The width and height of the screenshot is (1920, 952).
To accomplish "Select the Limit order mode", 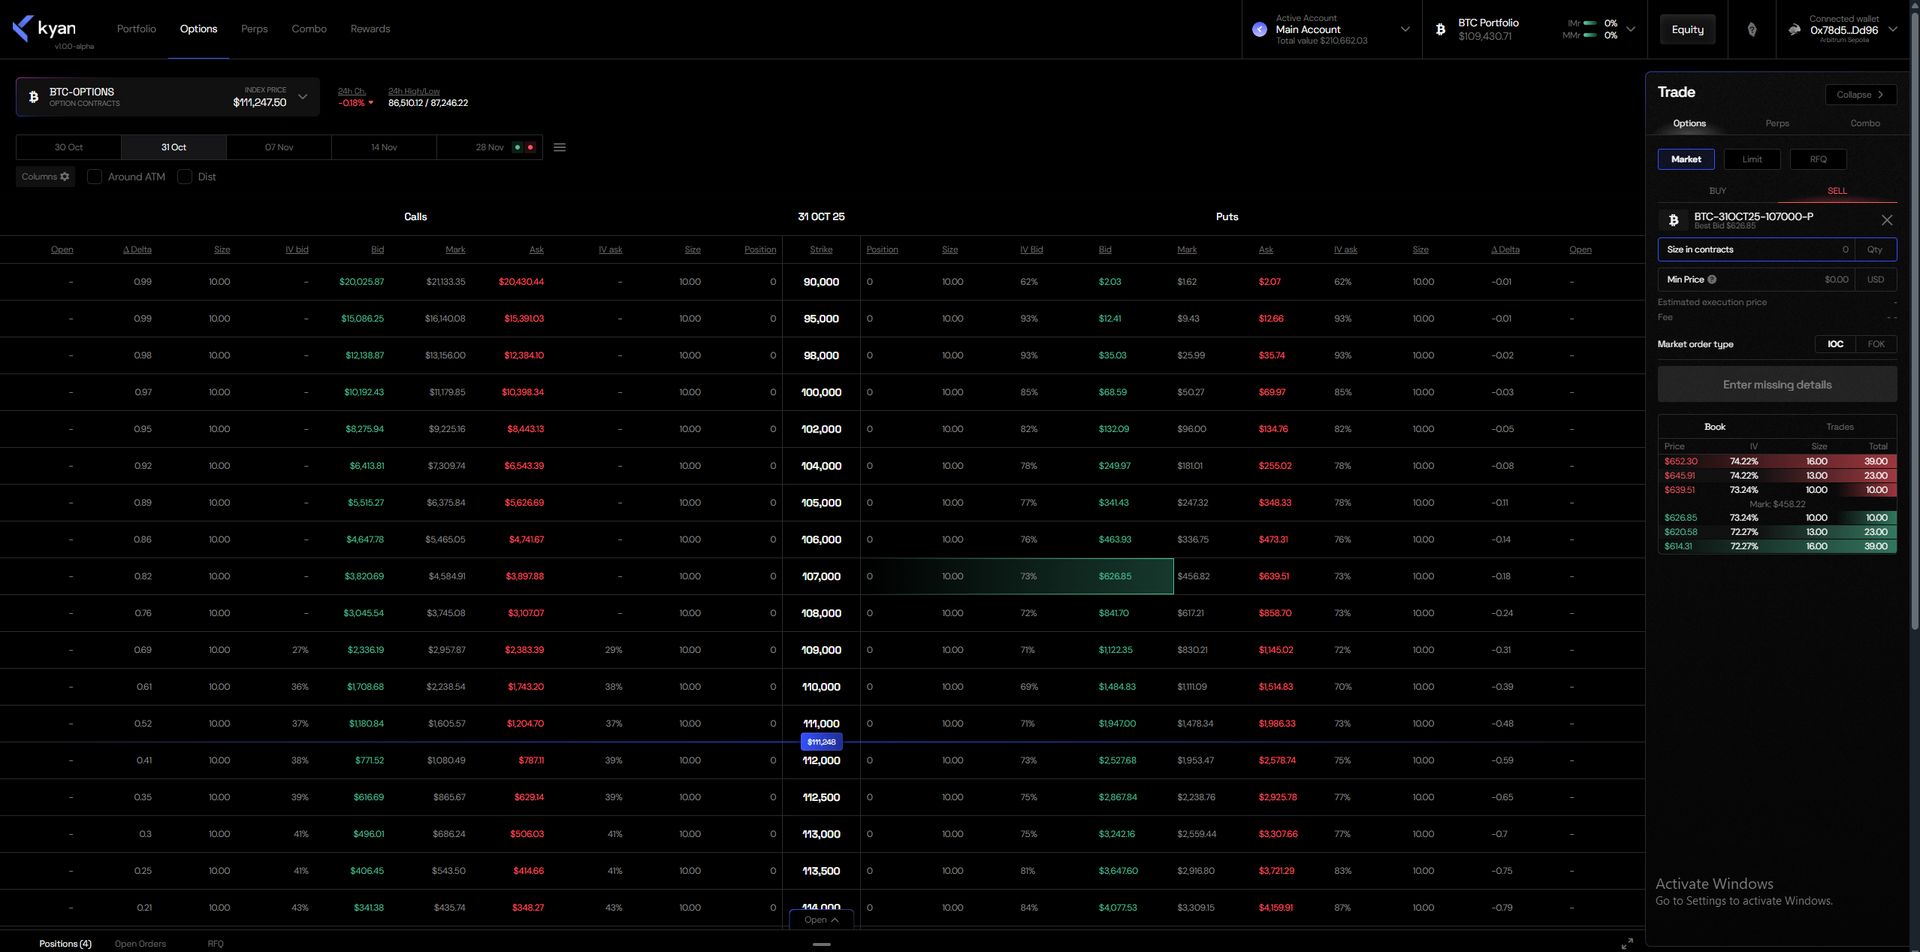I will point(1752,159).
